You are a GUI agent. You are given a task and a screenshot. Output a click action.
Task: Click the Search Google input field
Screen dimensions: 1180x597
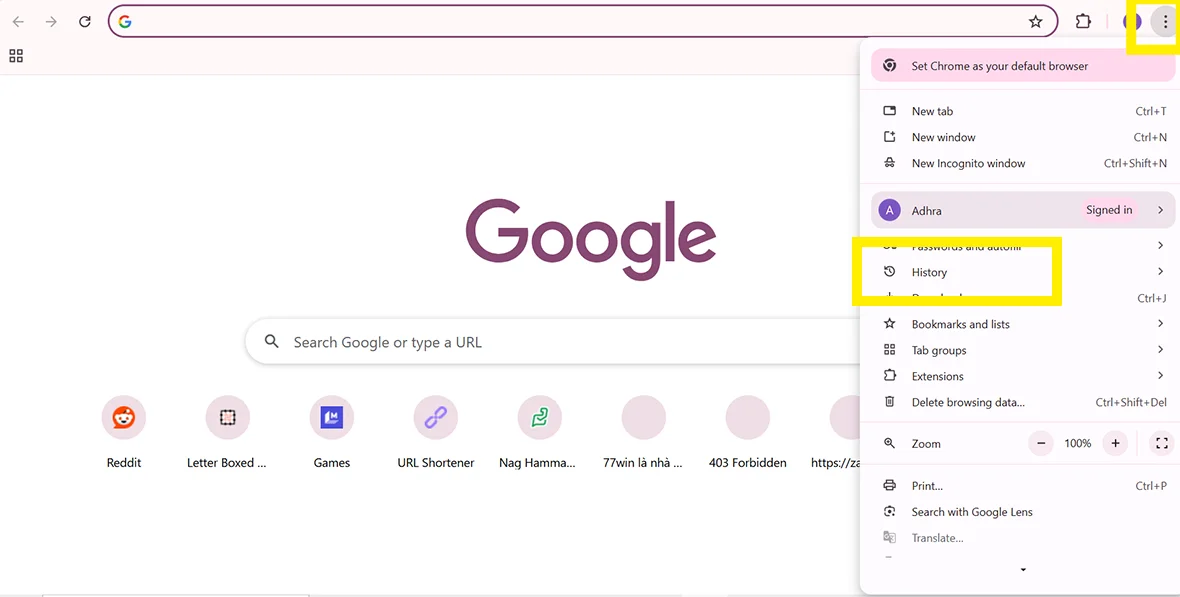(500, 341)
